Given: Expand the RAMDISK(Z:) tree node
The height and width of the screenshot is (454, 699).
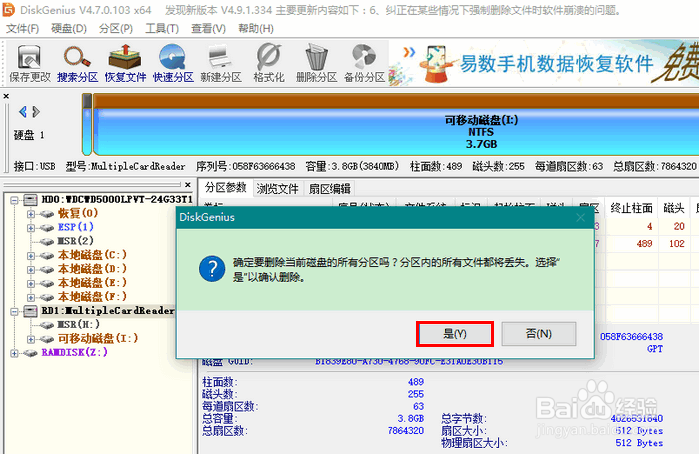Looking at the screenshot, I should [14, 353].
